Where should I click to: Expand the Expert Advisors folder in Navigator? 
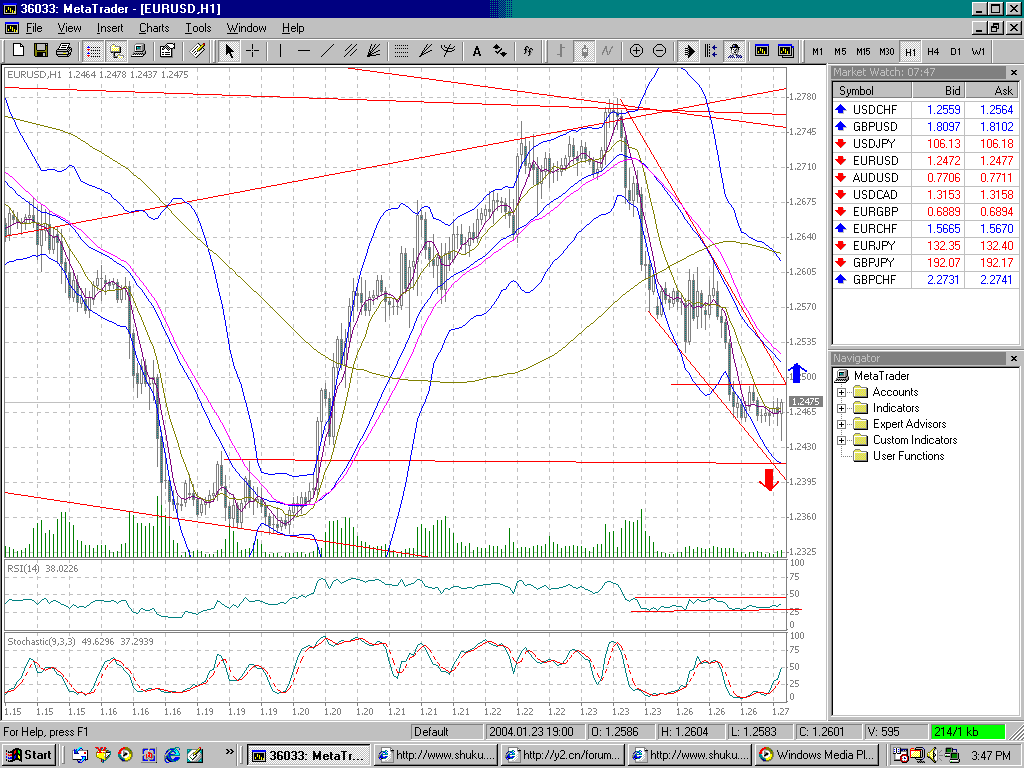[x=842, y=424]
